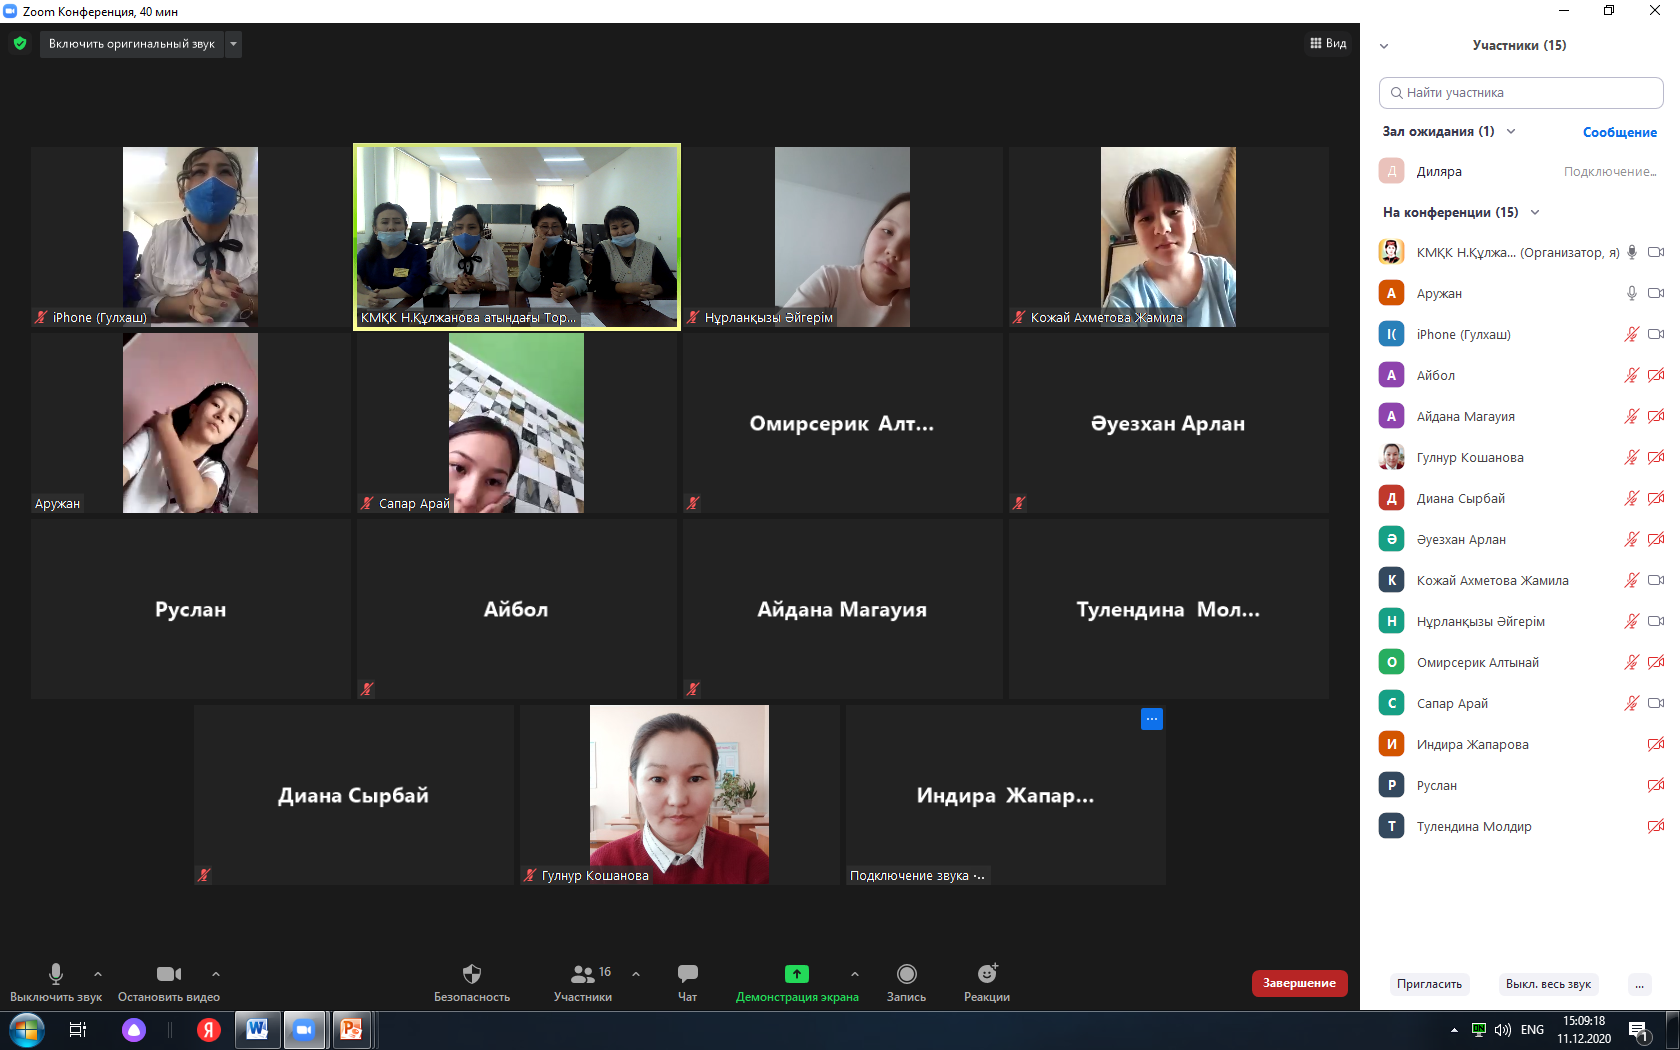1680x1050 pixels.
Task: Expand audio options arrow beside microphone
Action: point(98,974)
